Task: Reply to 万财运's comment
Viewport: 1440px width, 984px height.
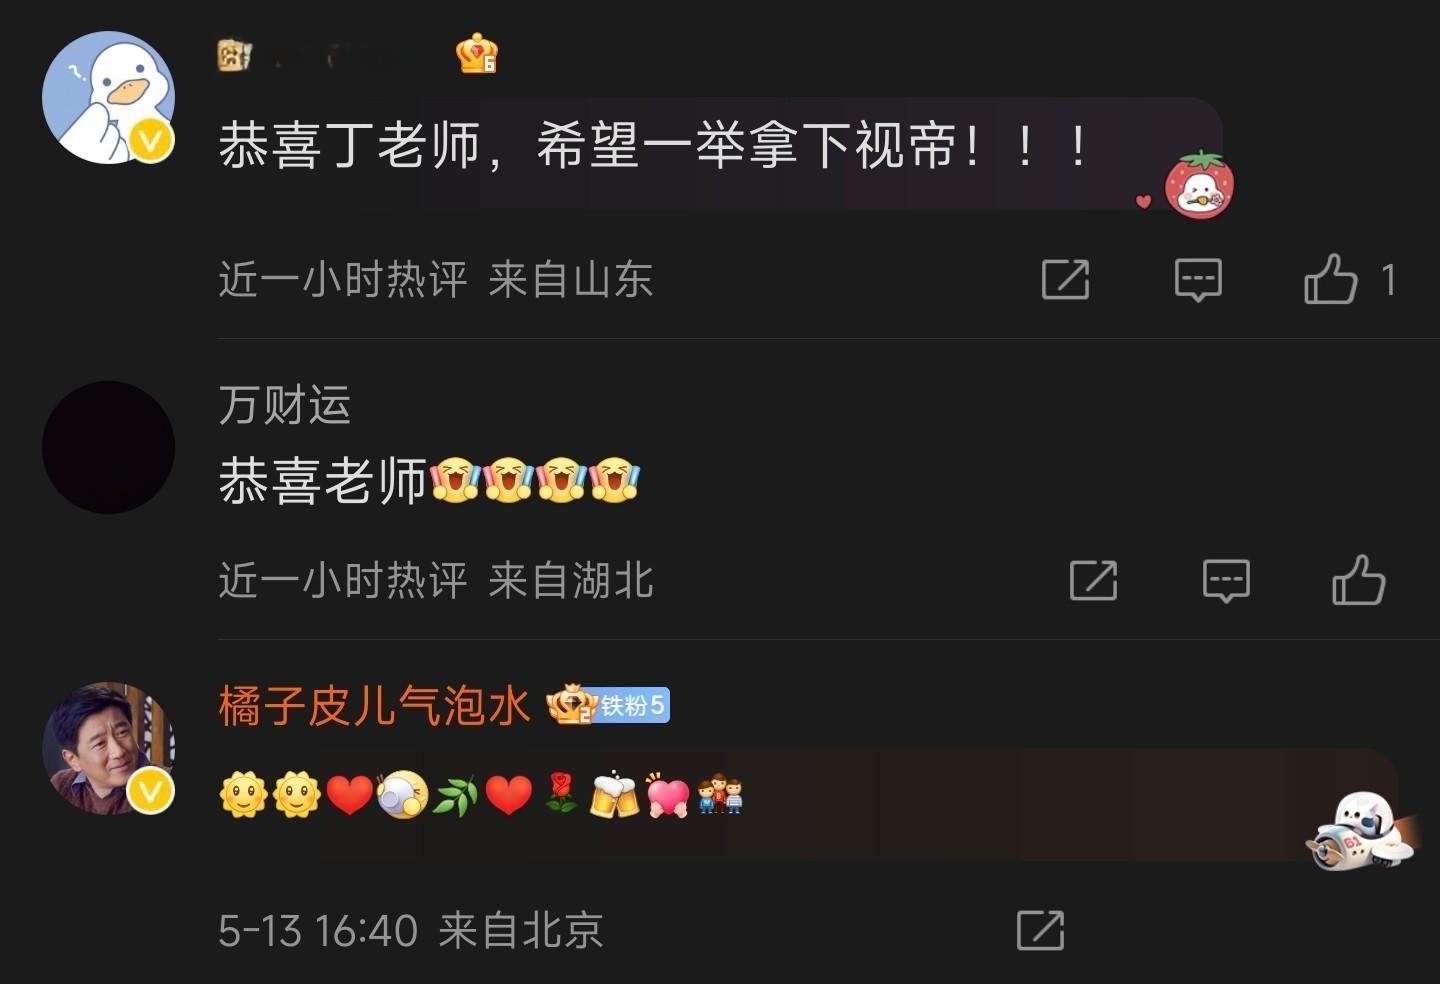Action: pyautogui.click(x=1226, y=580)
